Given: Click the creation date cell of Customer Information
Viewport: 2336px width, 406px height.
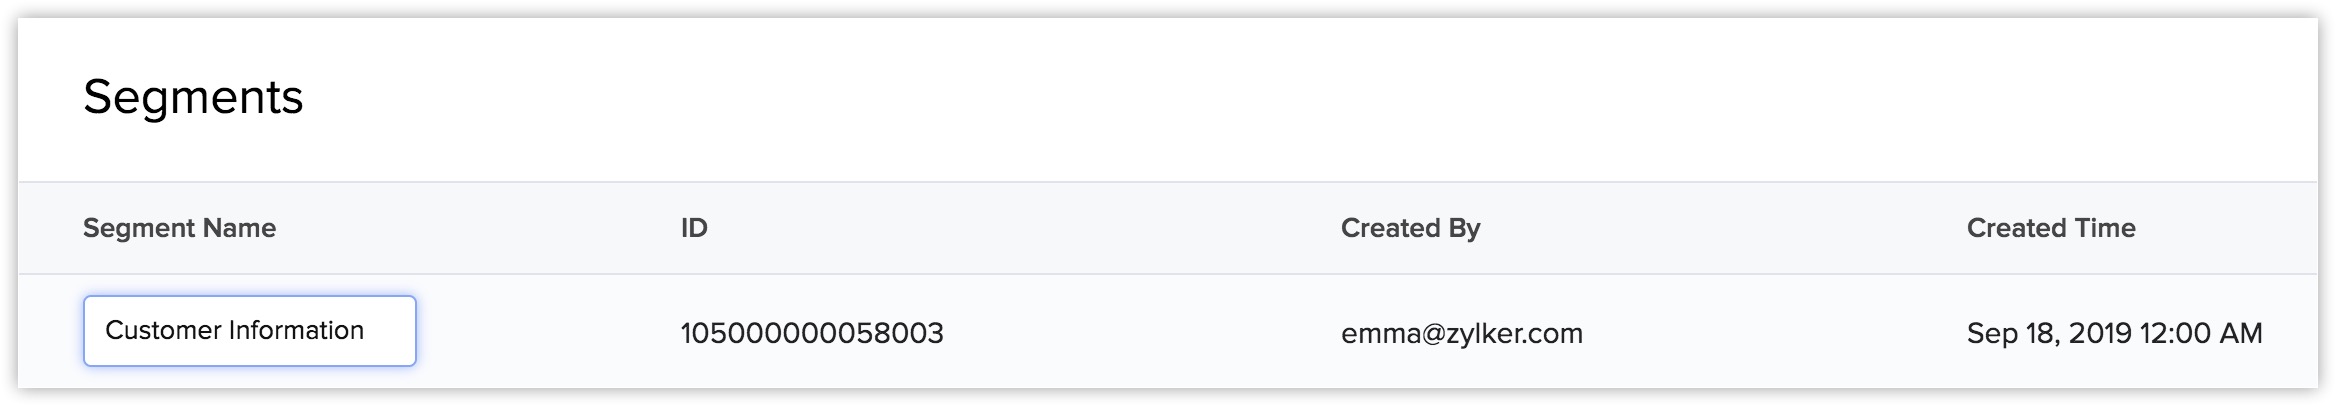Looking at the screenshot, I should coord(2114,333).
